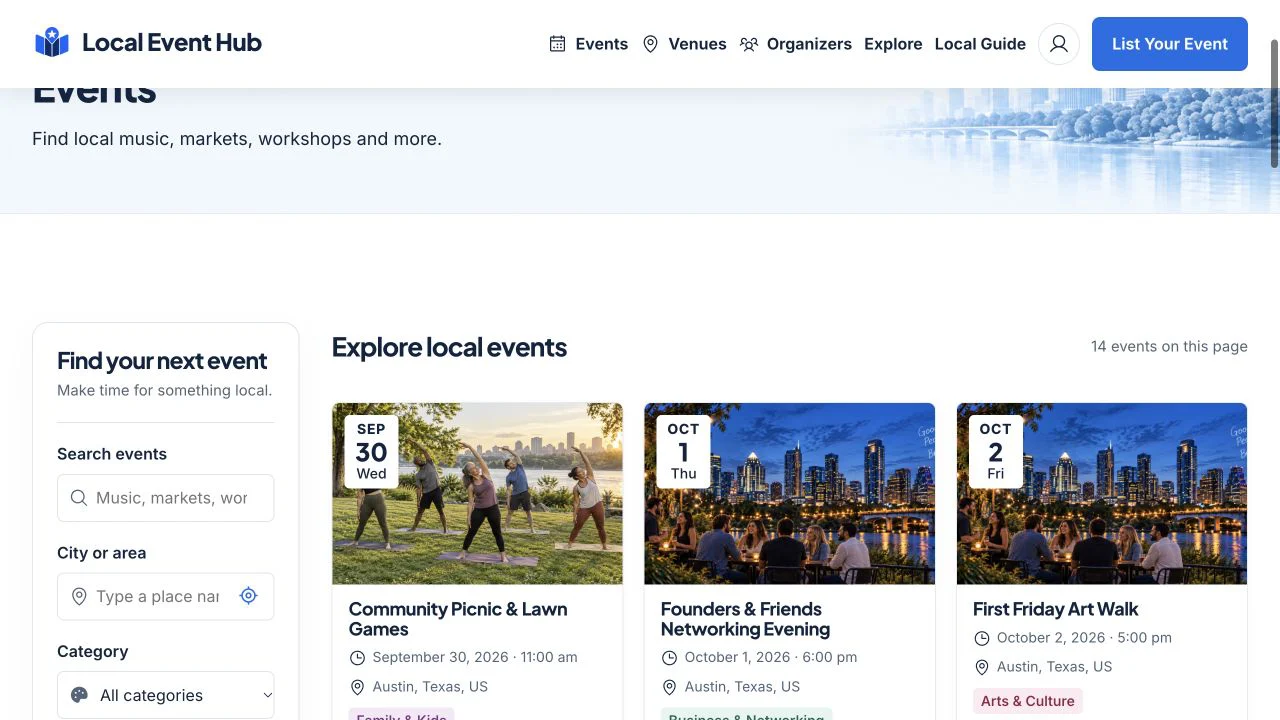The height and width of the screenshot is (720, 1280).
Task: Click the palette icon in Category selector
Action: pos(80,695)
